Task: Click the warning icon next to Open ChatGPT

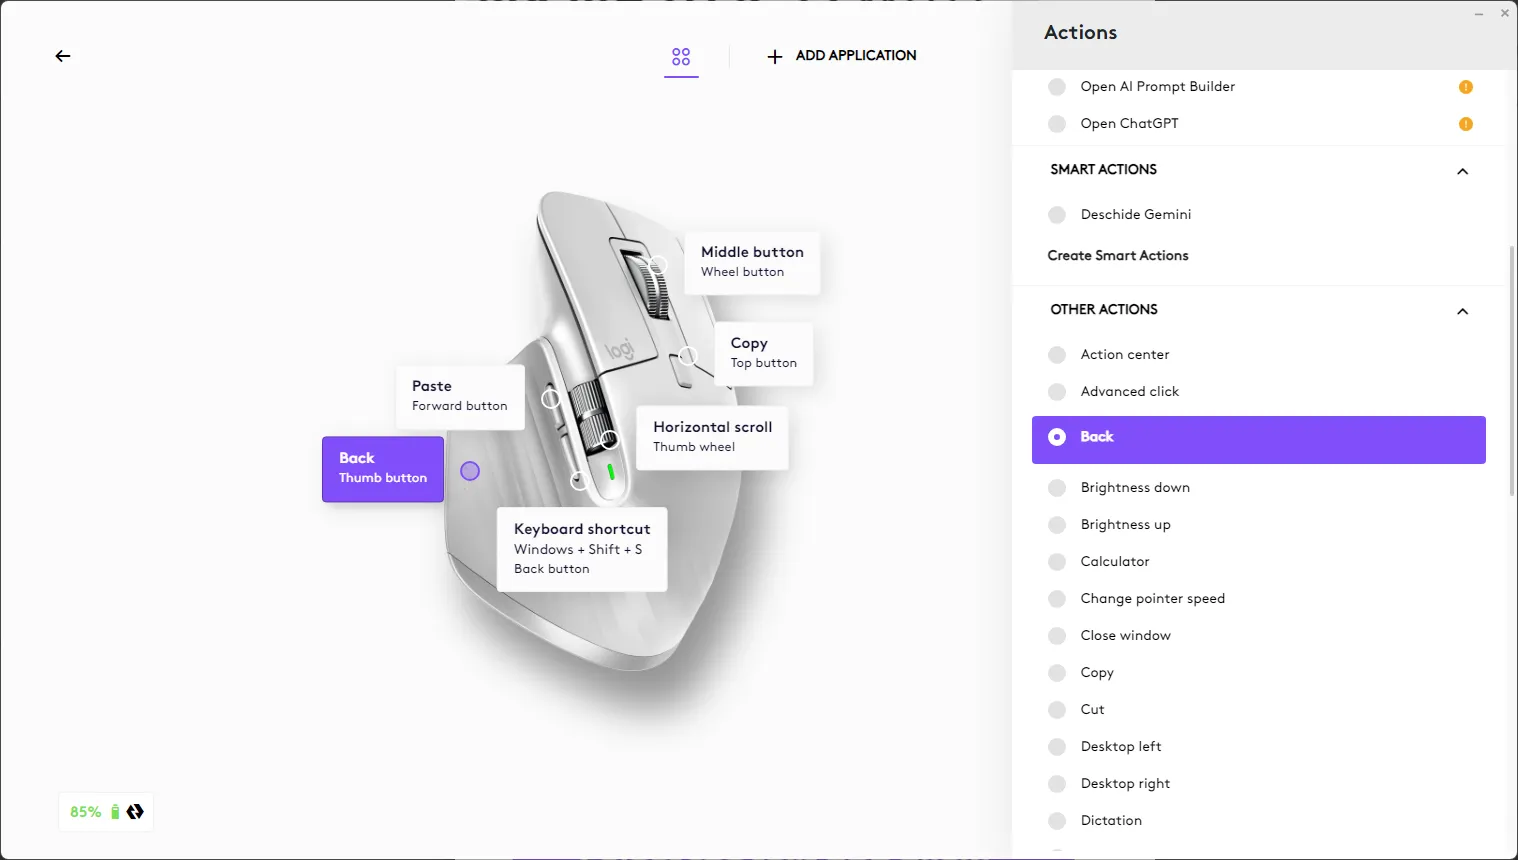Action: point(1466,124)
